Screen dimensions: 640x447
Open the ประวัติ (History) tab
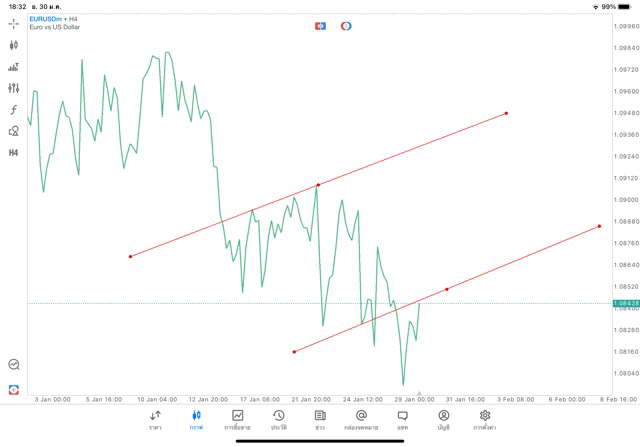click(278, 419)
